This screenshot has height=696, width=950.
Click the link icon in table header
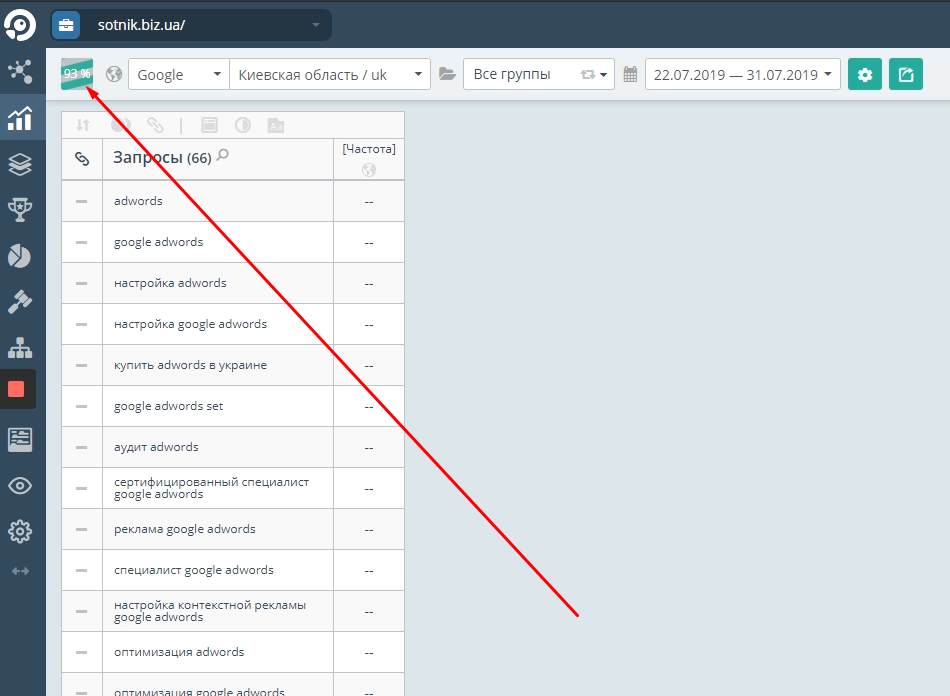click(x=82, y=159)
